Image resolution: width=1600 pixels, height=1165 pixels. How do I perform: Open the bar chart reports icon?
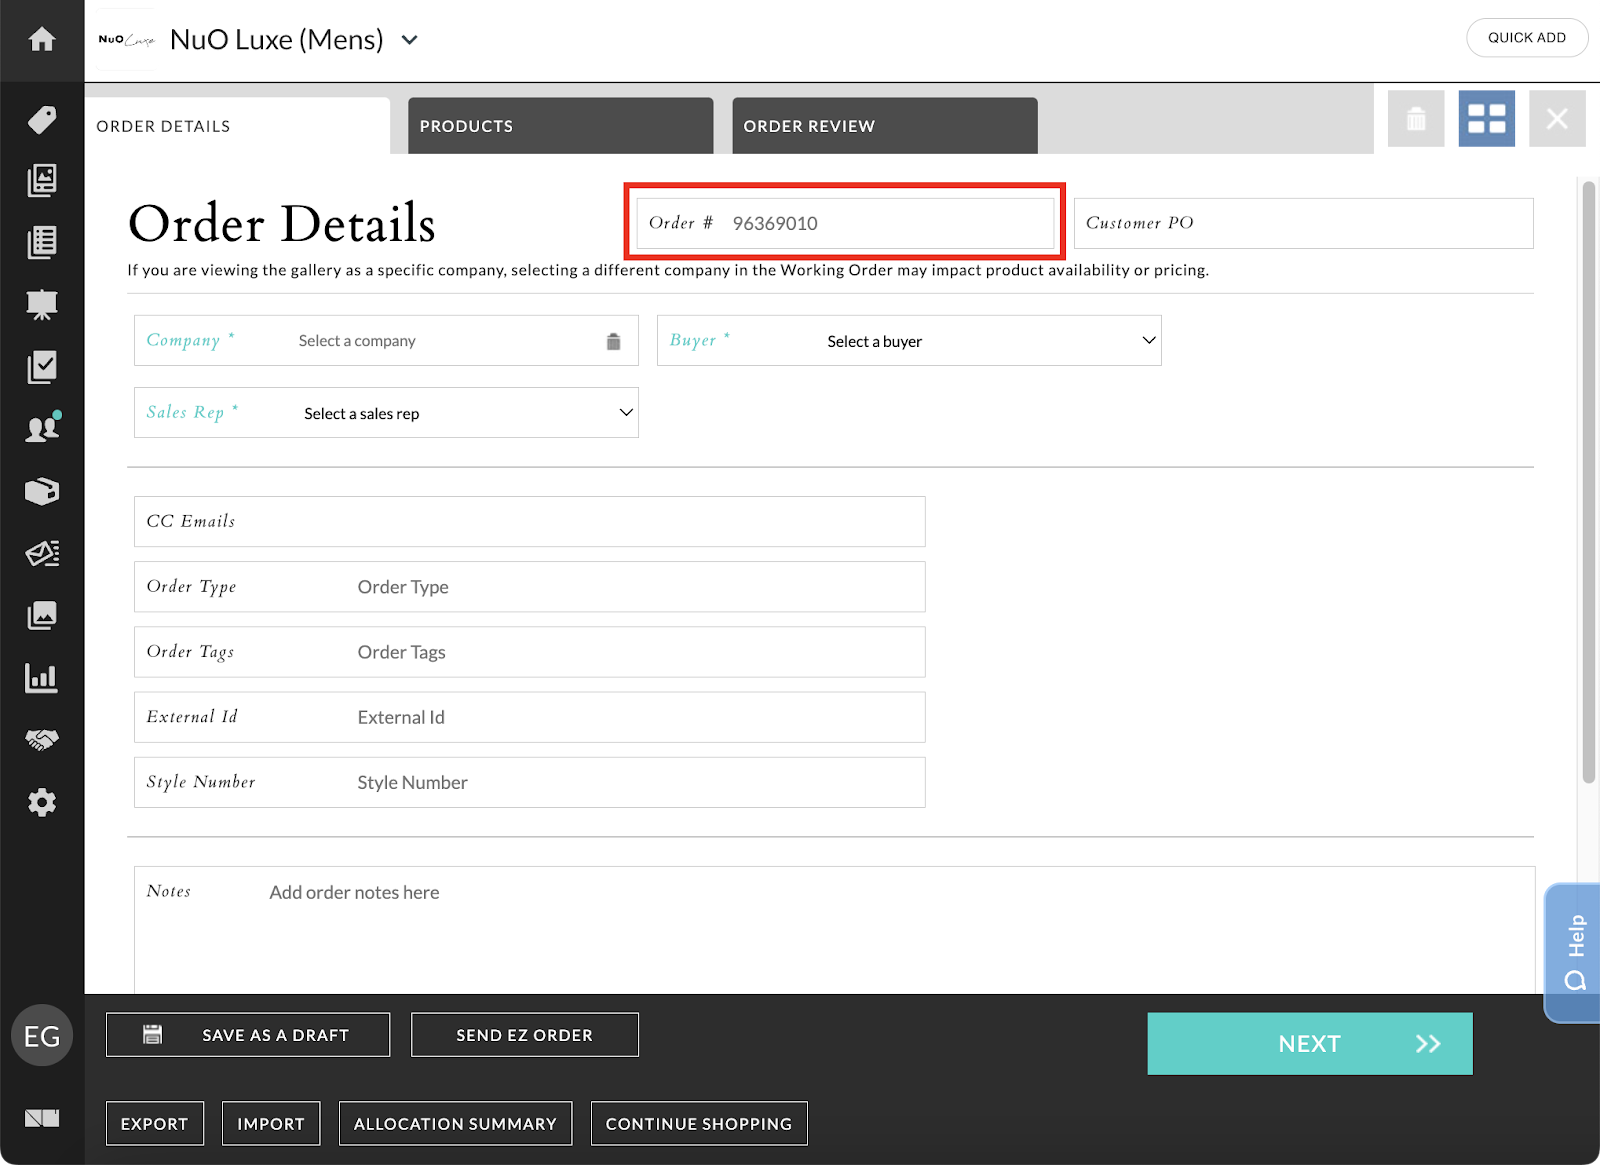(42, 678)
